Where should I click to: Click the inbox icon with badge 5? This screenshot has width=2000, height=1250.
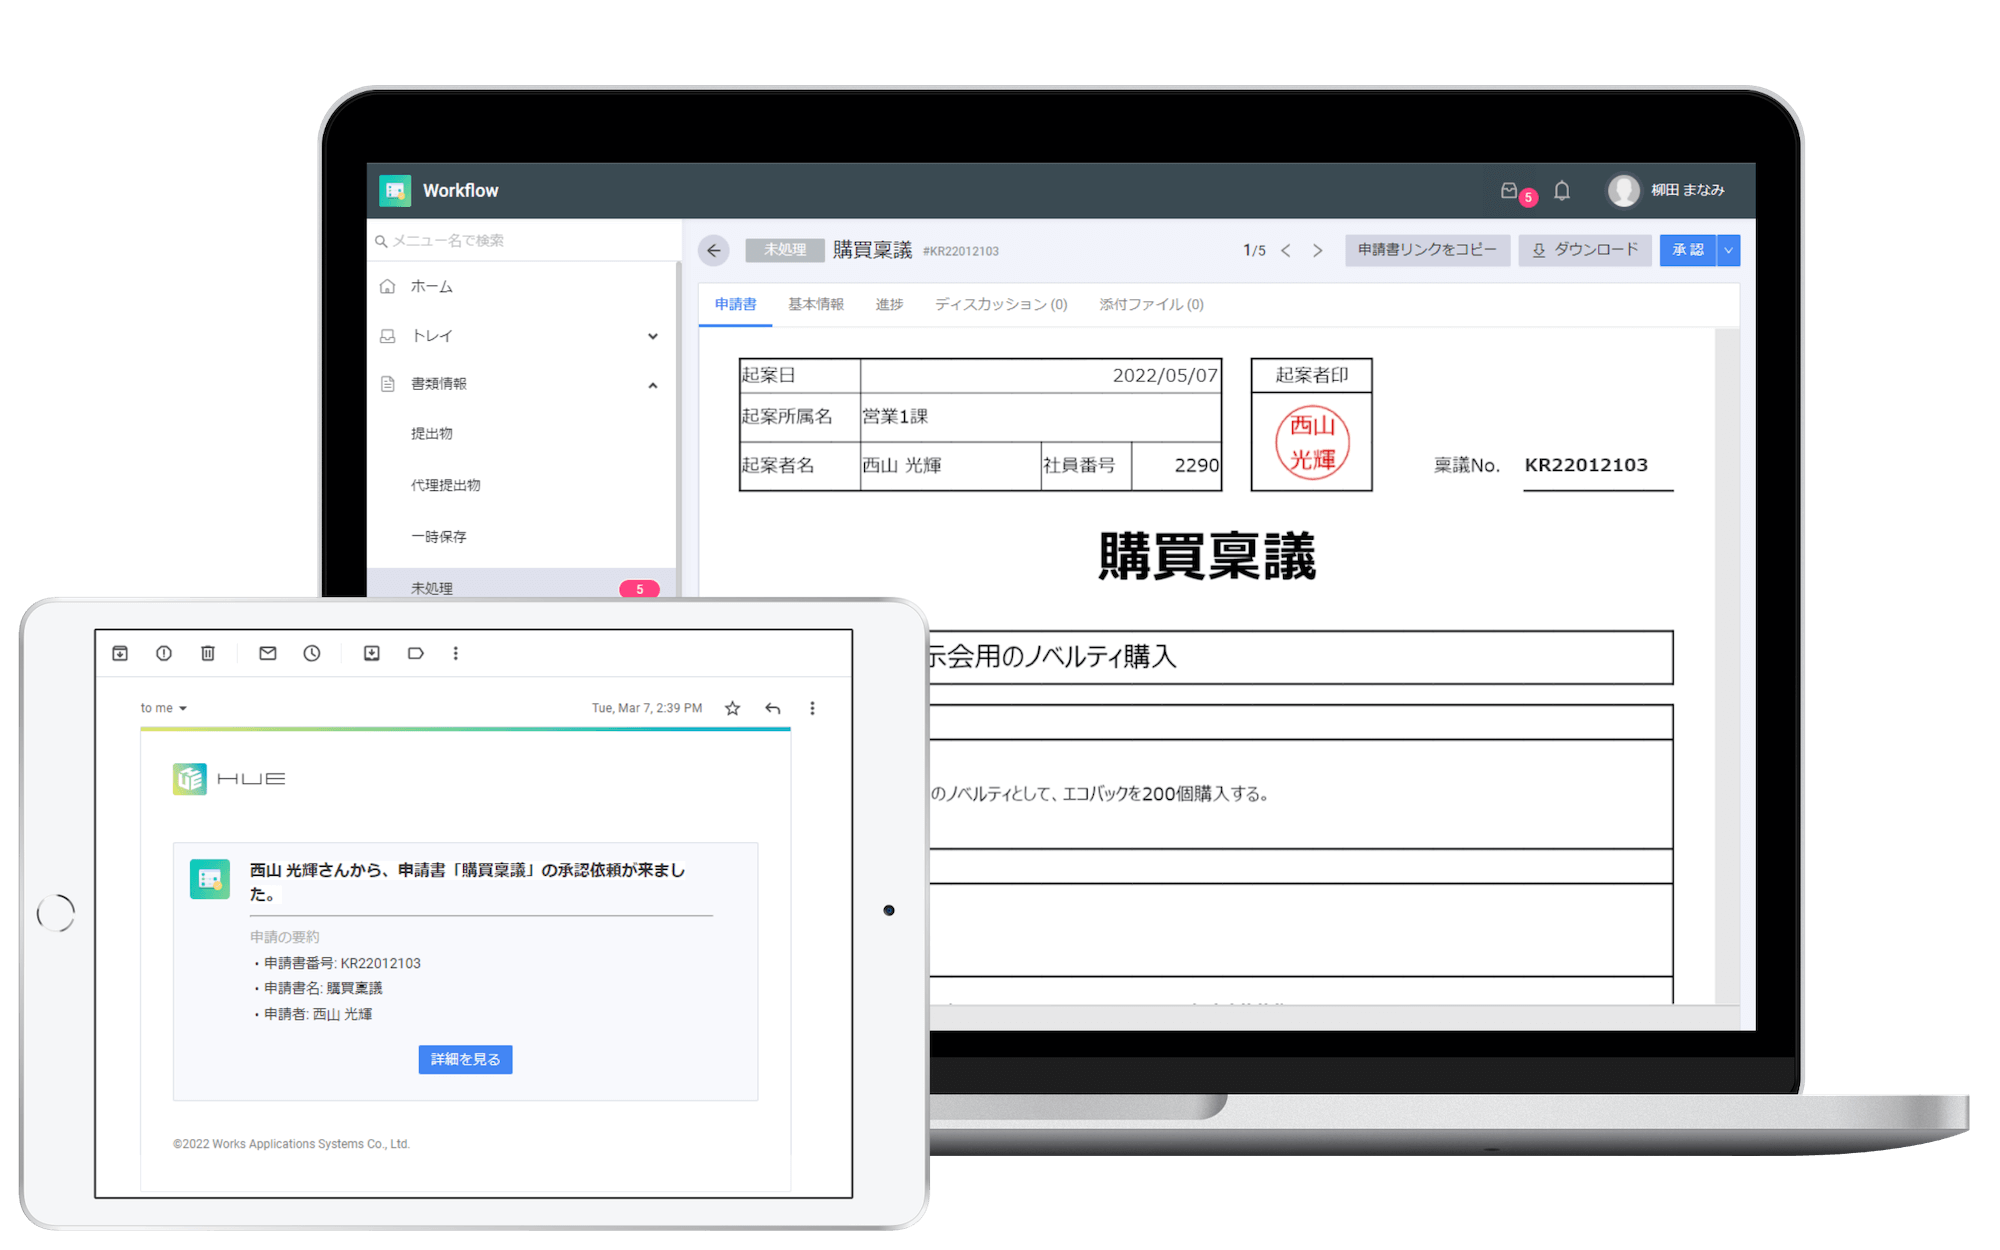[x=1510, y=190]
